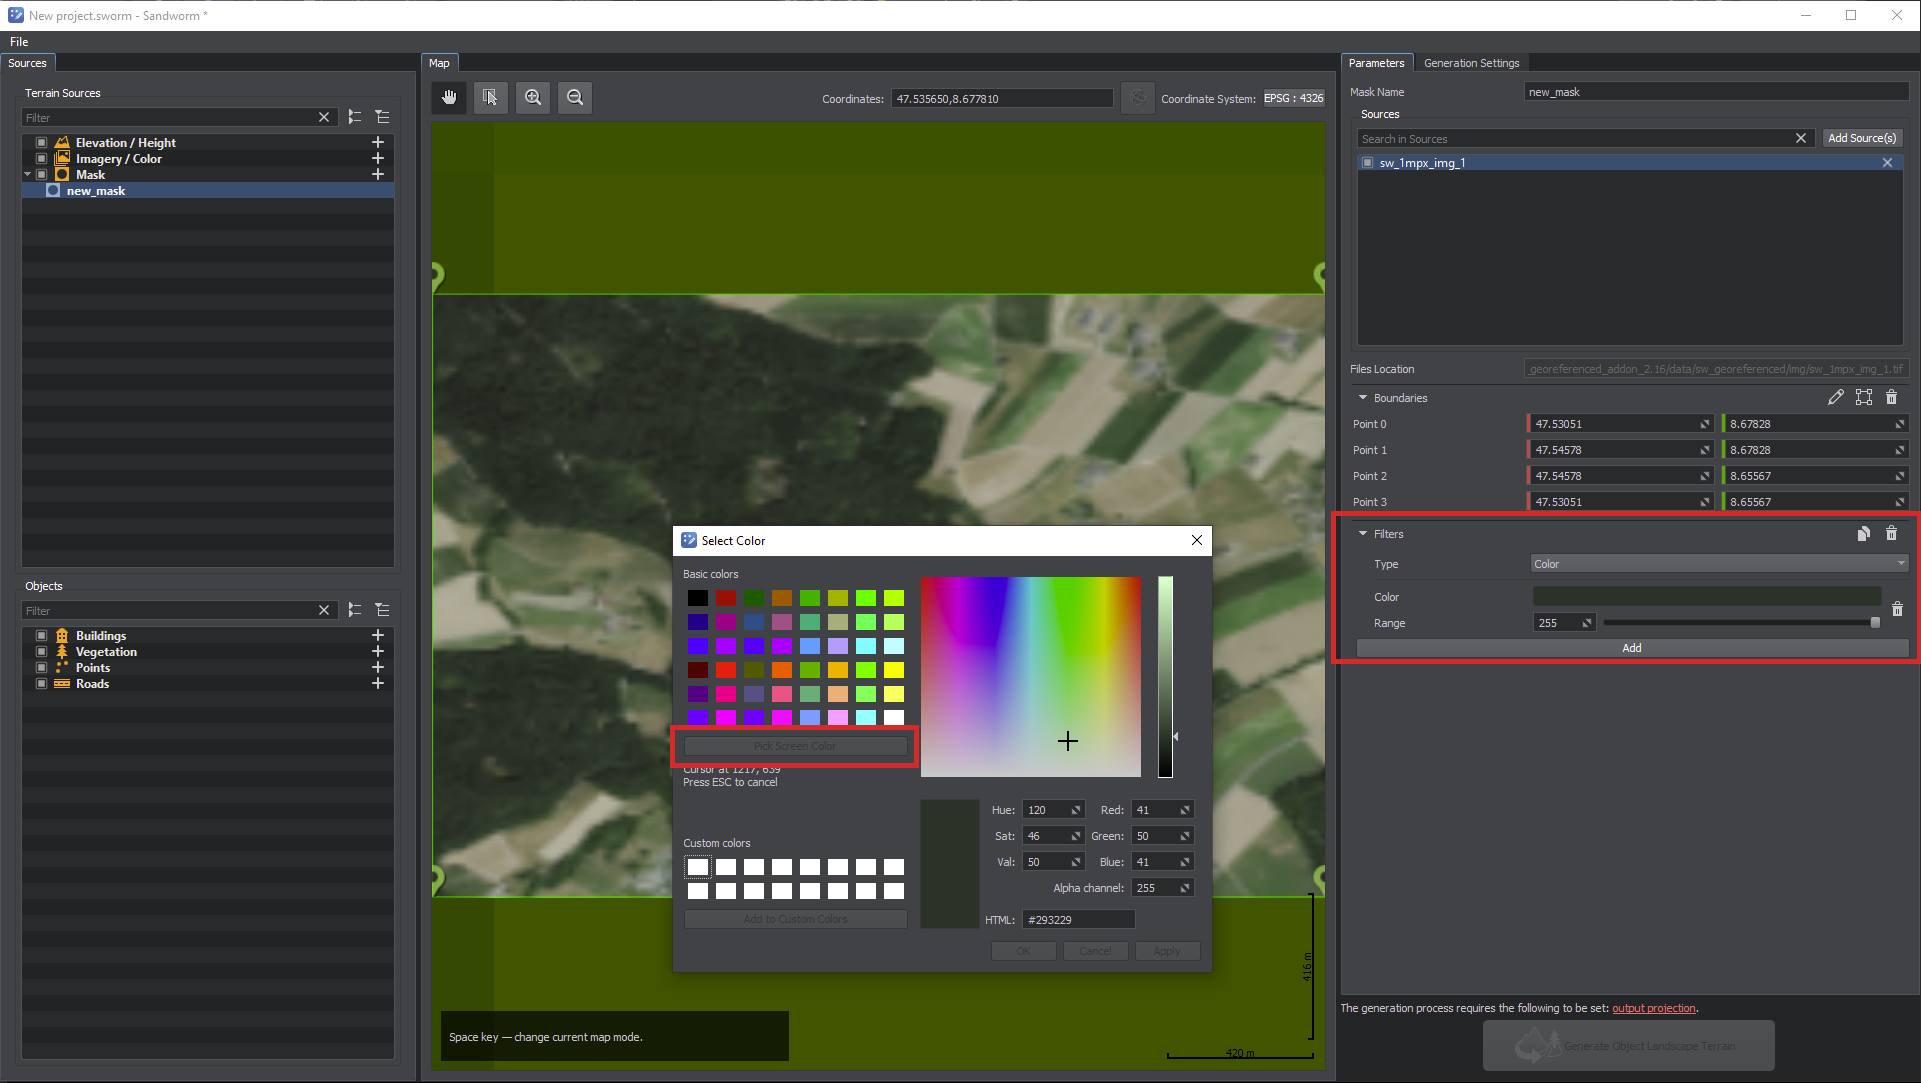Toggle the Imagery / Color checkbox
The width and height of the screenshot is (1921, 1083).
41,158
